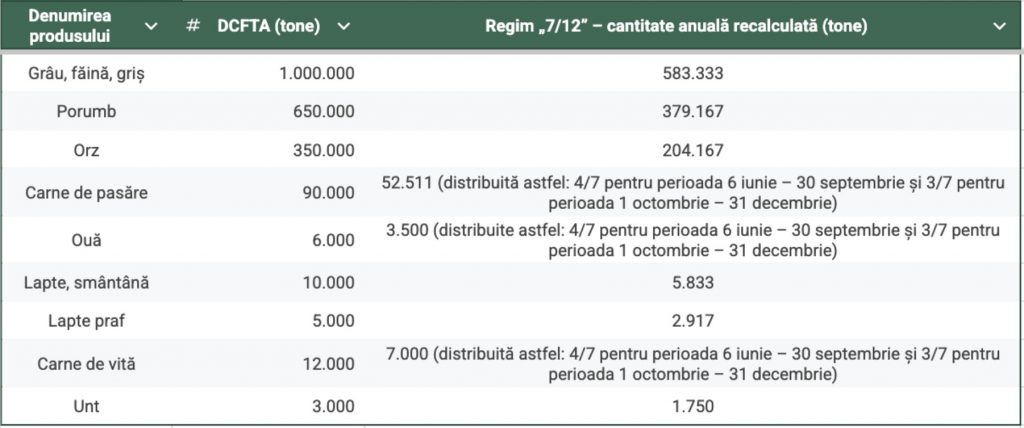This screenshot has height=428, width=1024.
Task: Click the Porumb product cell
Action: [86, 112]
